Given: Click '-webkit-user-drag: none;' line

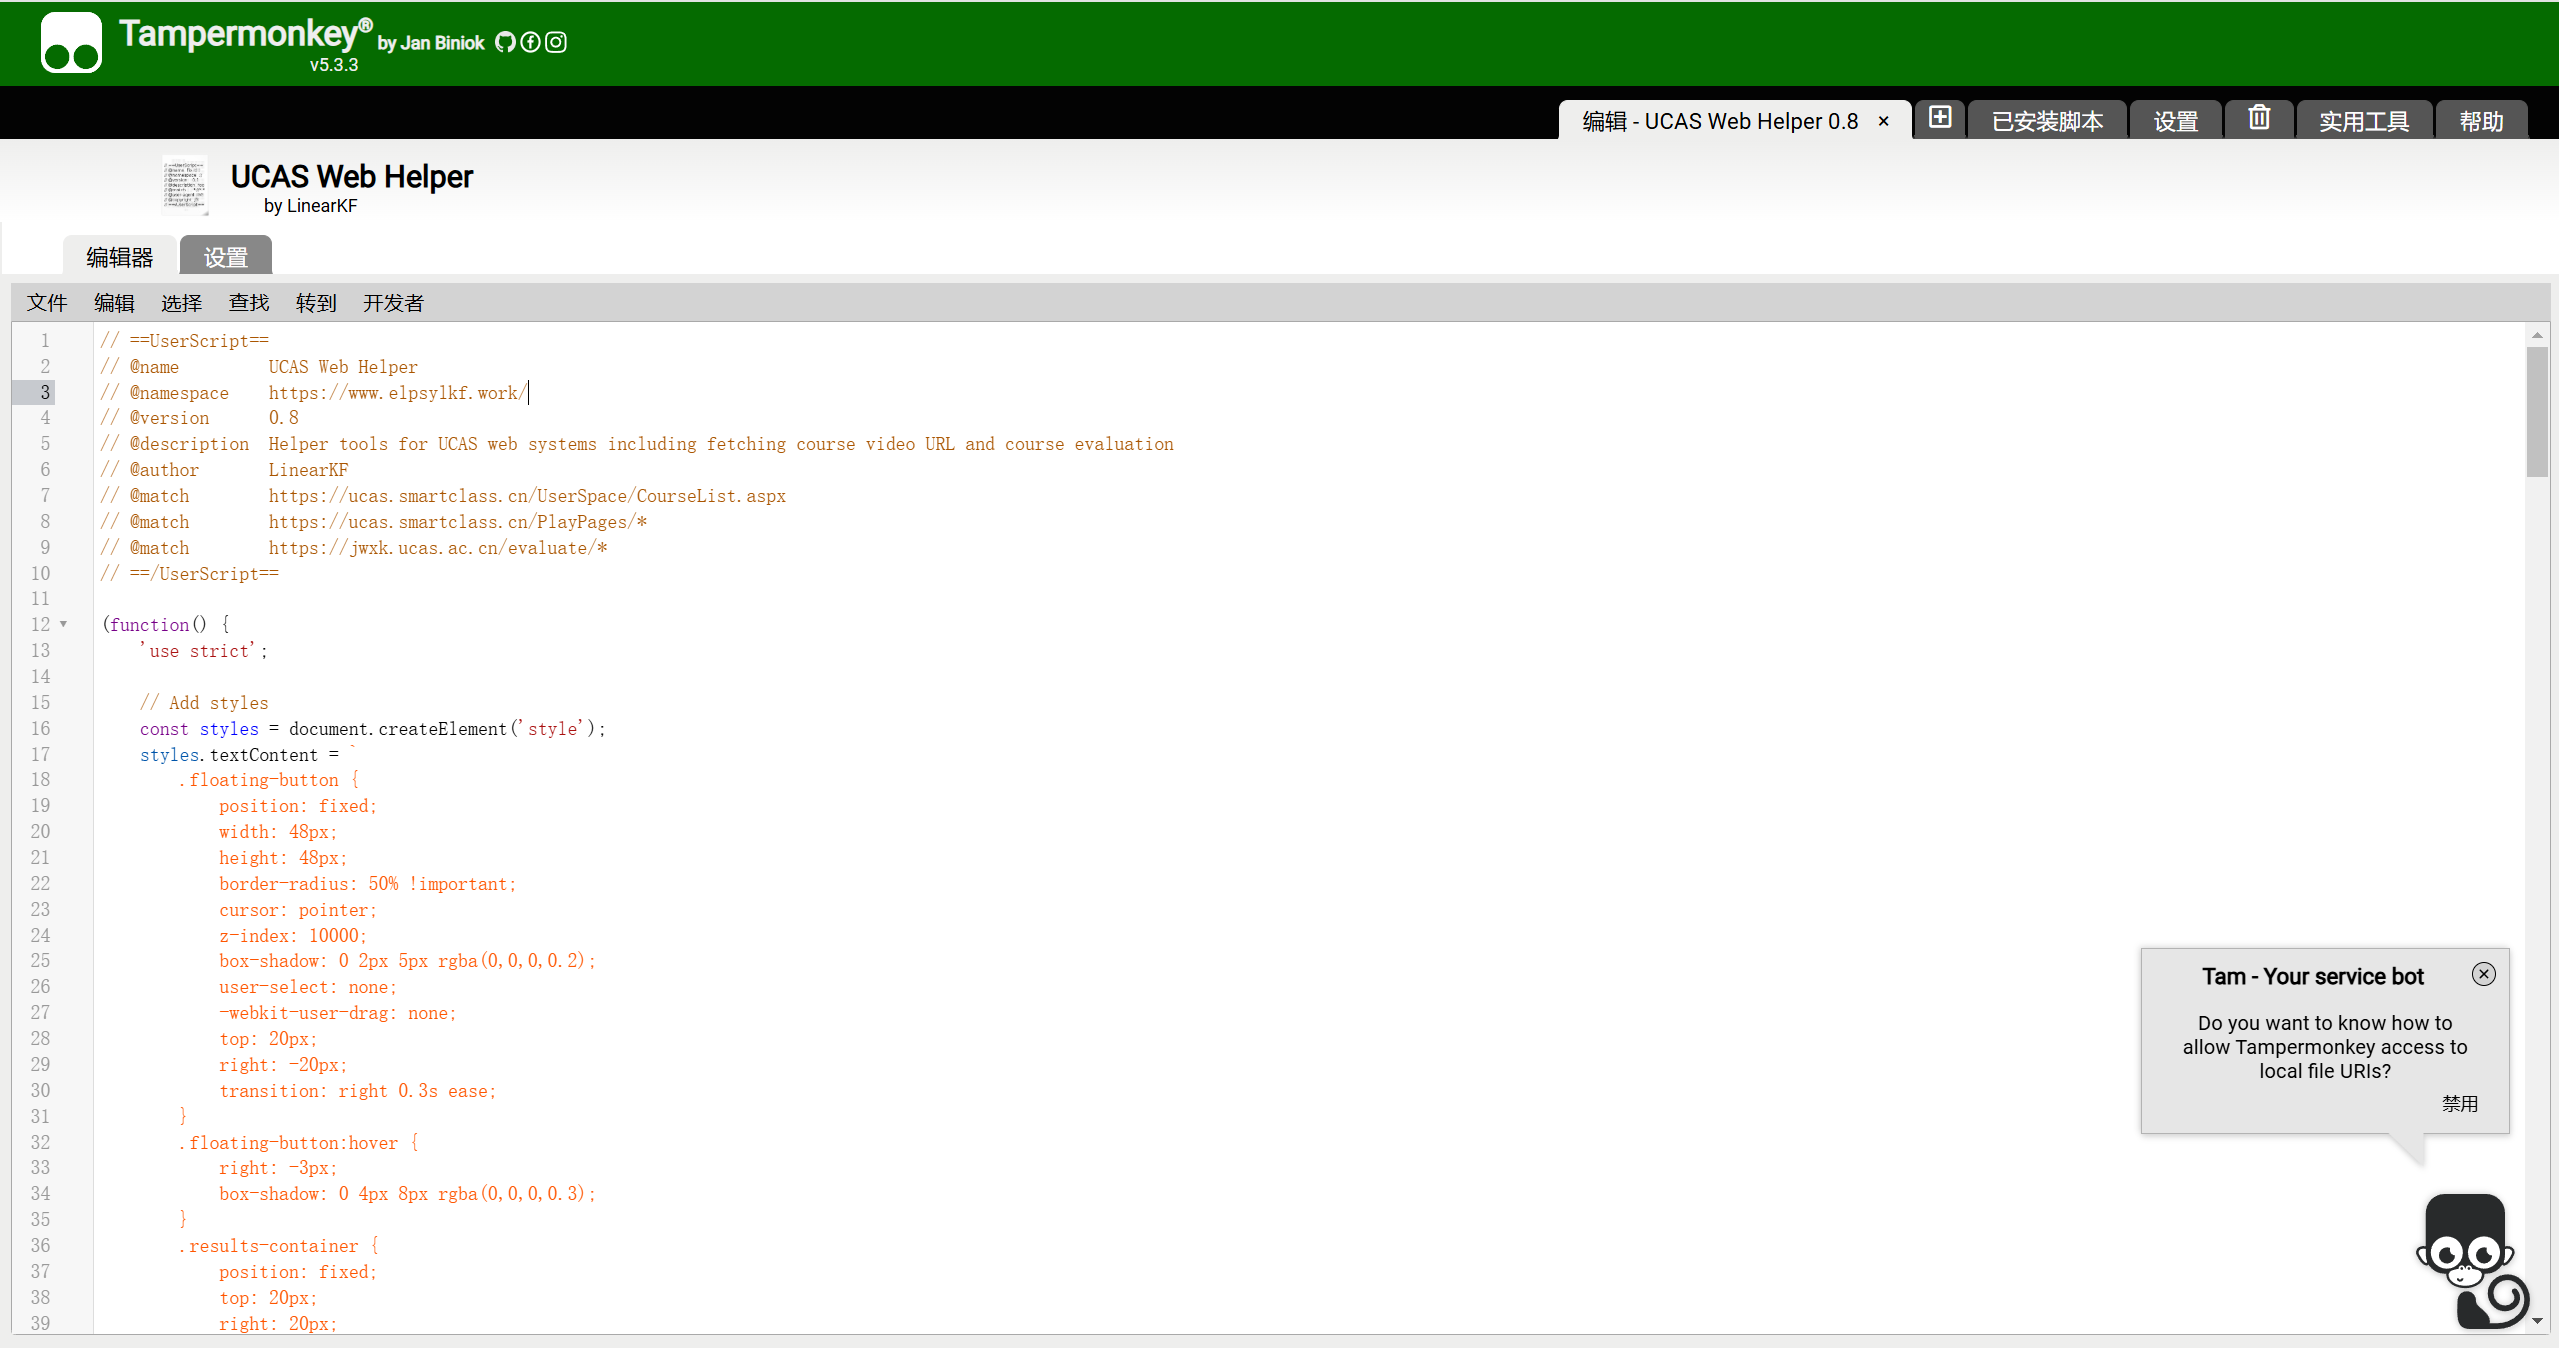Looking at the screenshot, I should [338, 1013].
